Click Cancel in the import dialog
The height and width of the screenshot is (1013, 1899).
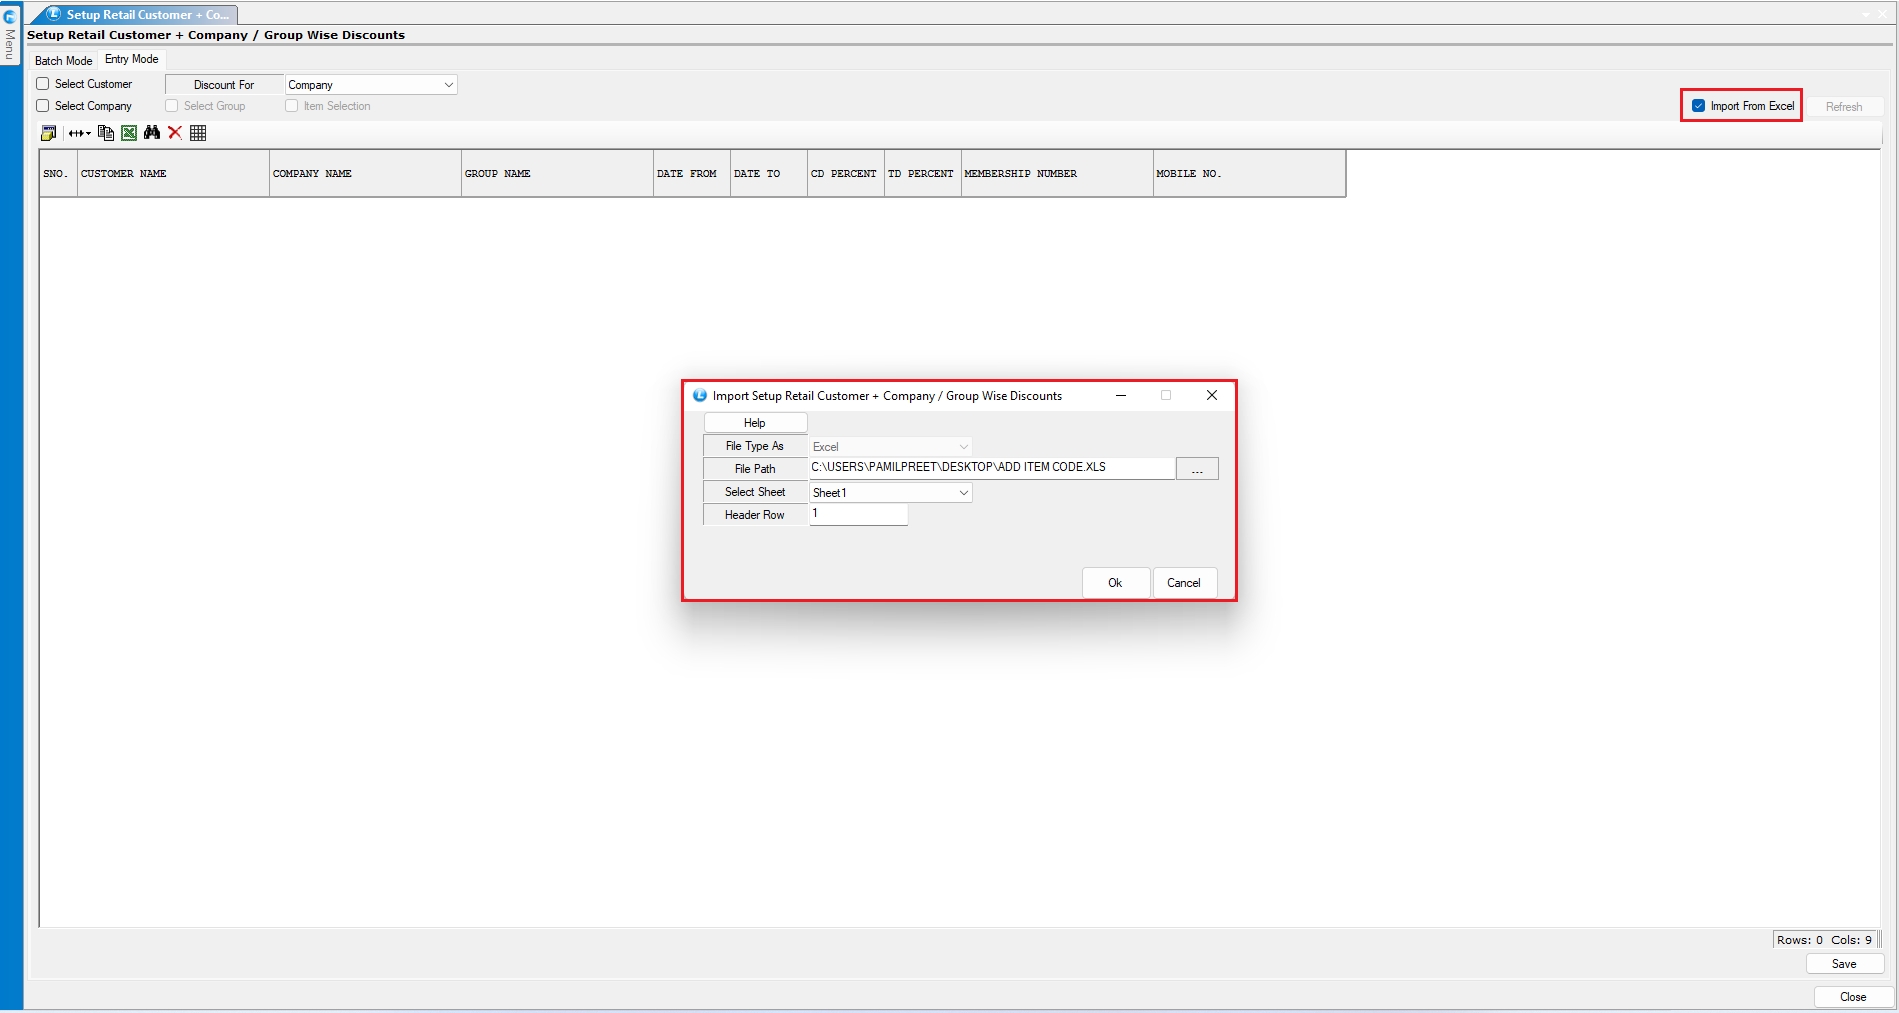coord(1183,583)
